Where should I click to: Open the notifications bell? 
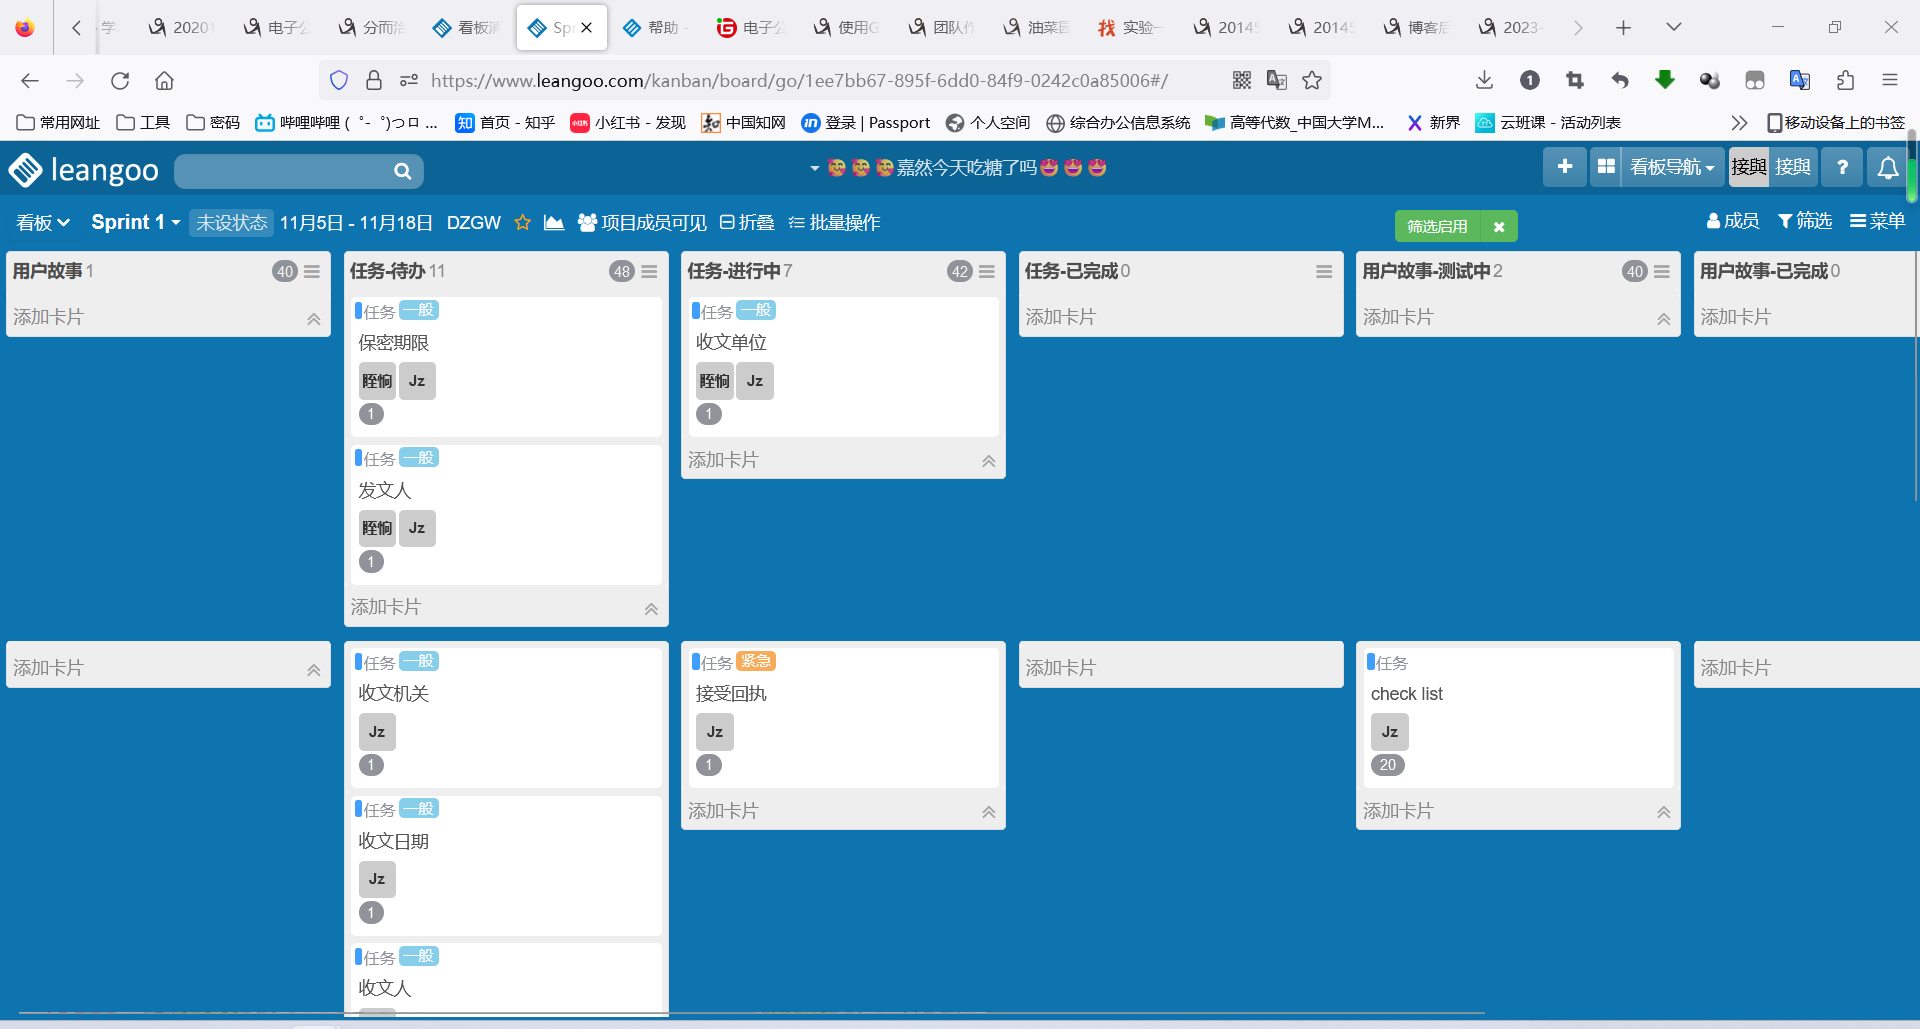pyautogui.click(x=1888, y=167)
